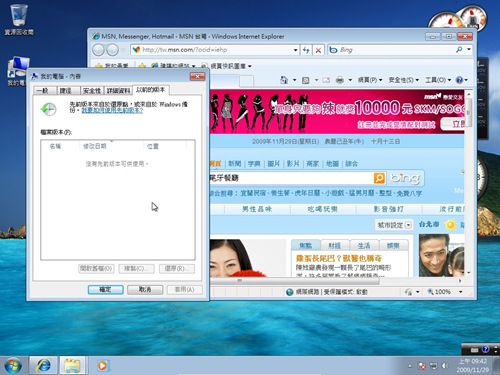
Task: Expand the Print button dropdown arrow
Action: pos(350,80)
